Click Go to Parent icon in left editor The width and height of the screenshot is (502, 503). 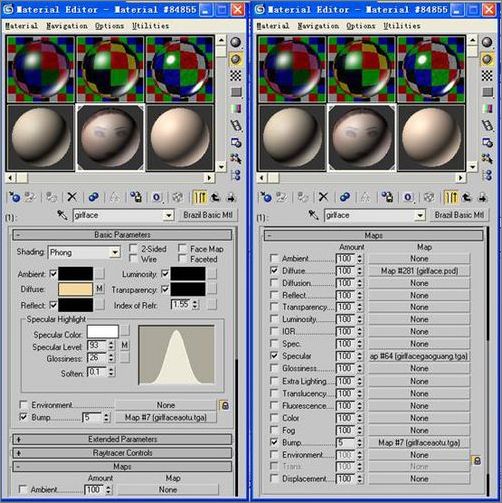(216, 197)
